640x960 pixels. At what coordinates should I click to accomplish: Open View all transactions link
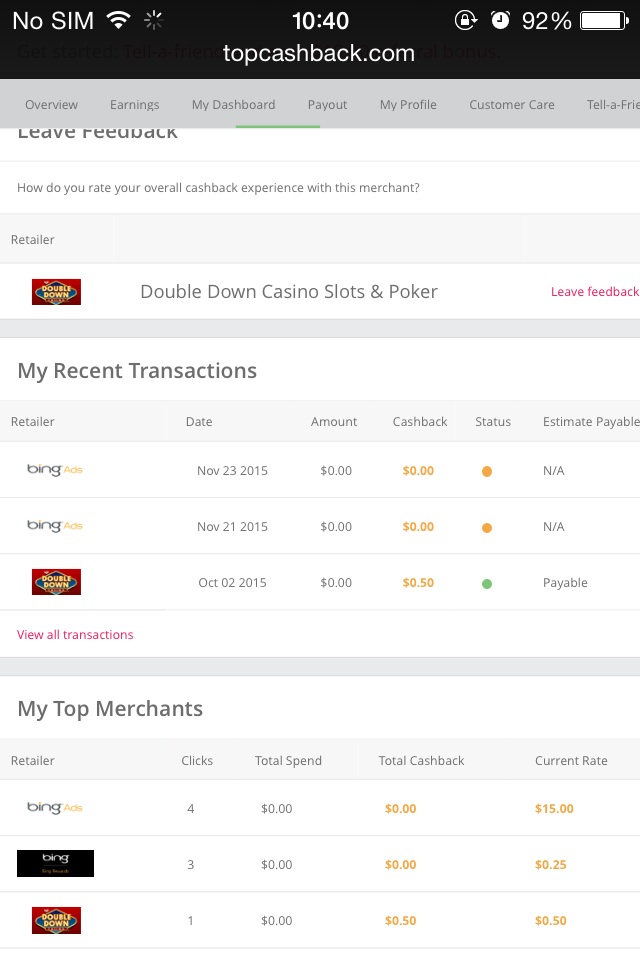(75, 635)
